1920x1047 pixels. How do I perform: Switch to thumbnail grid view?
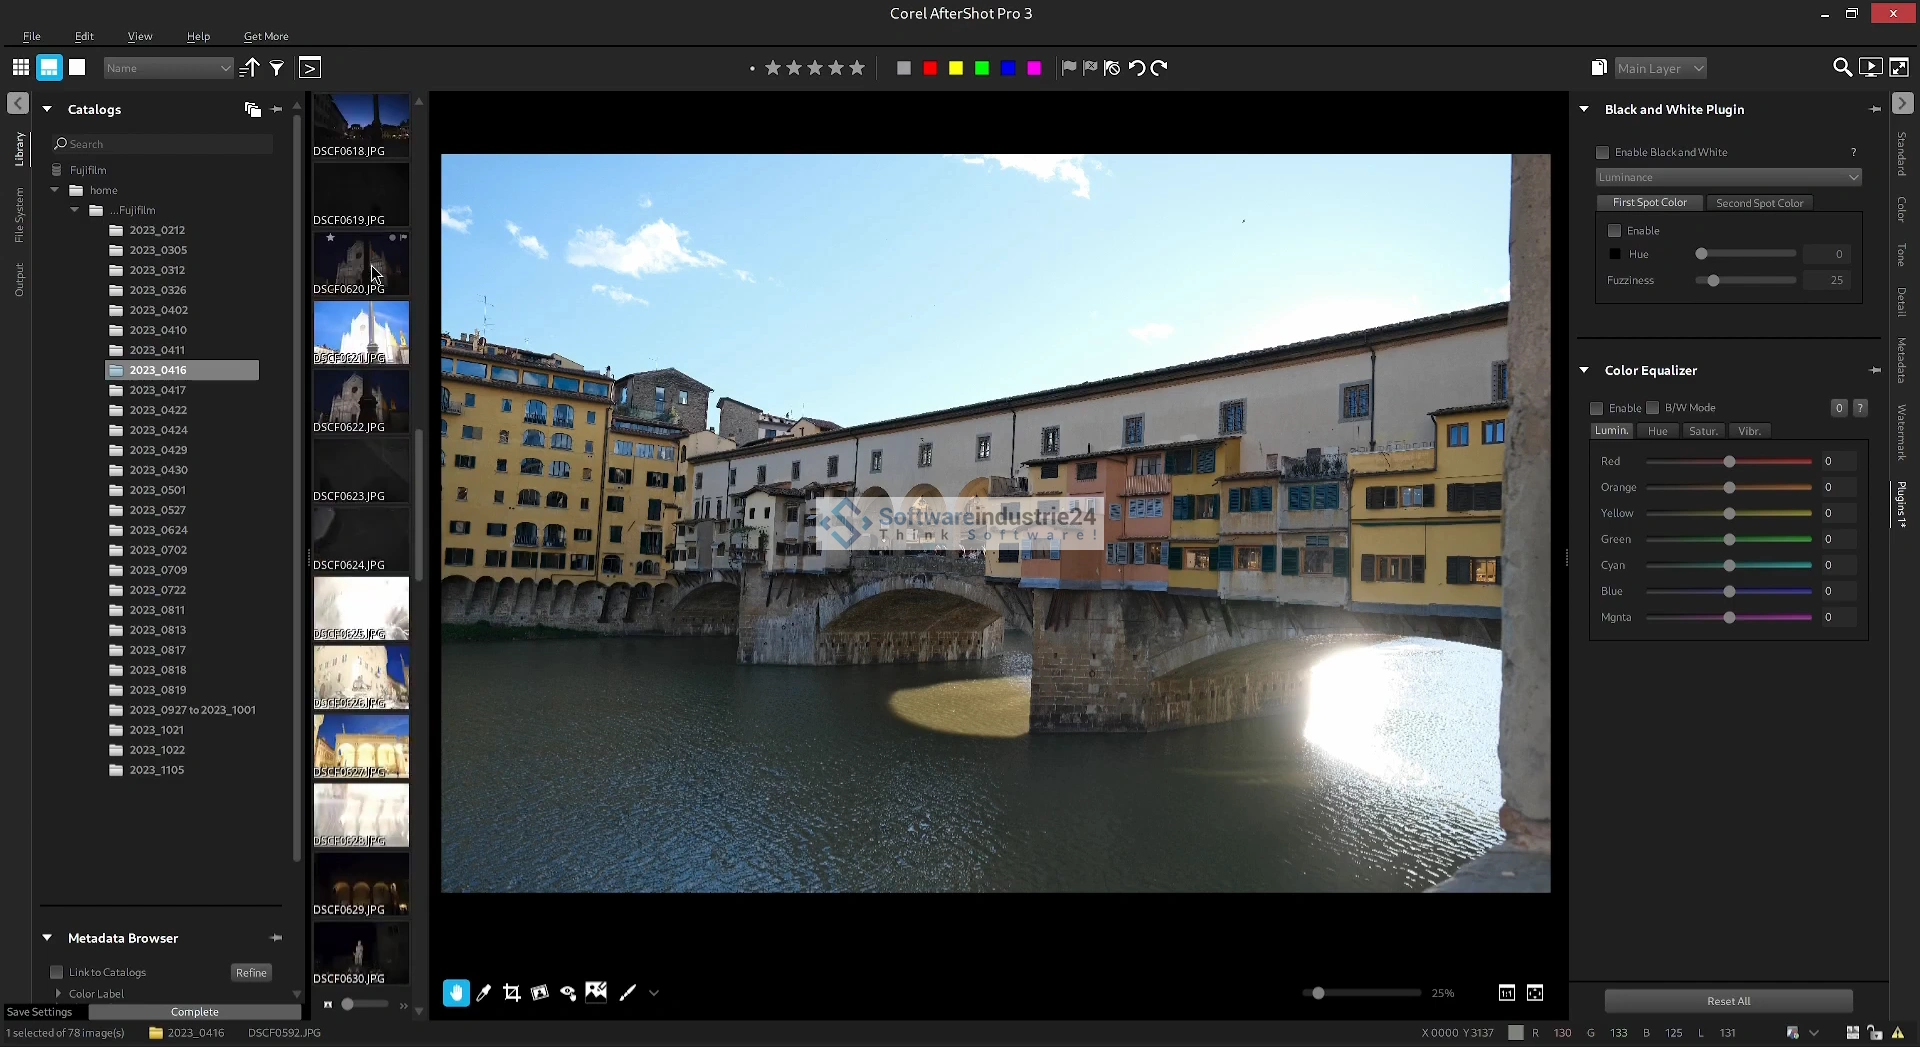click(20, 68)
